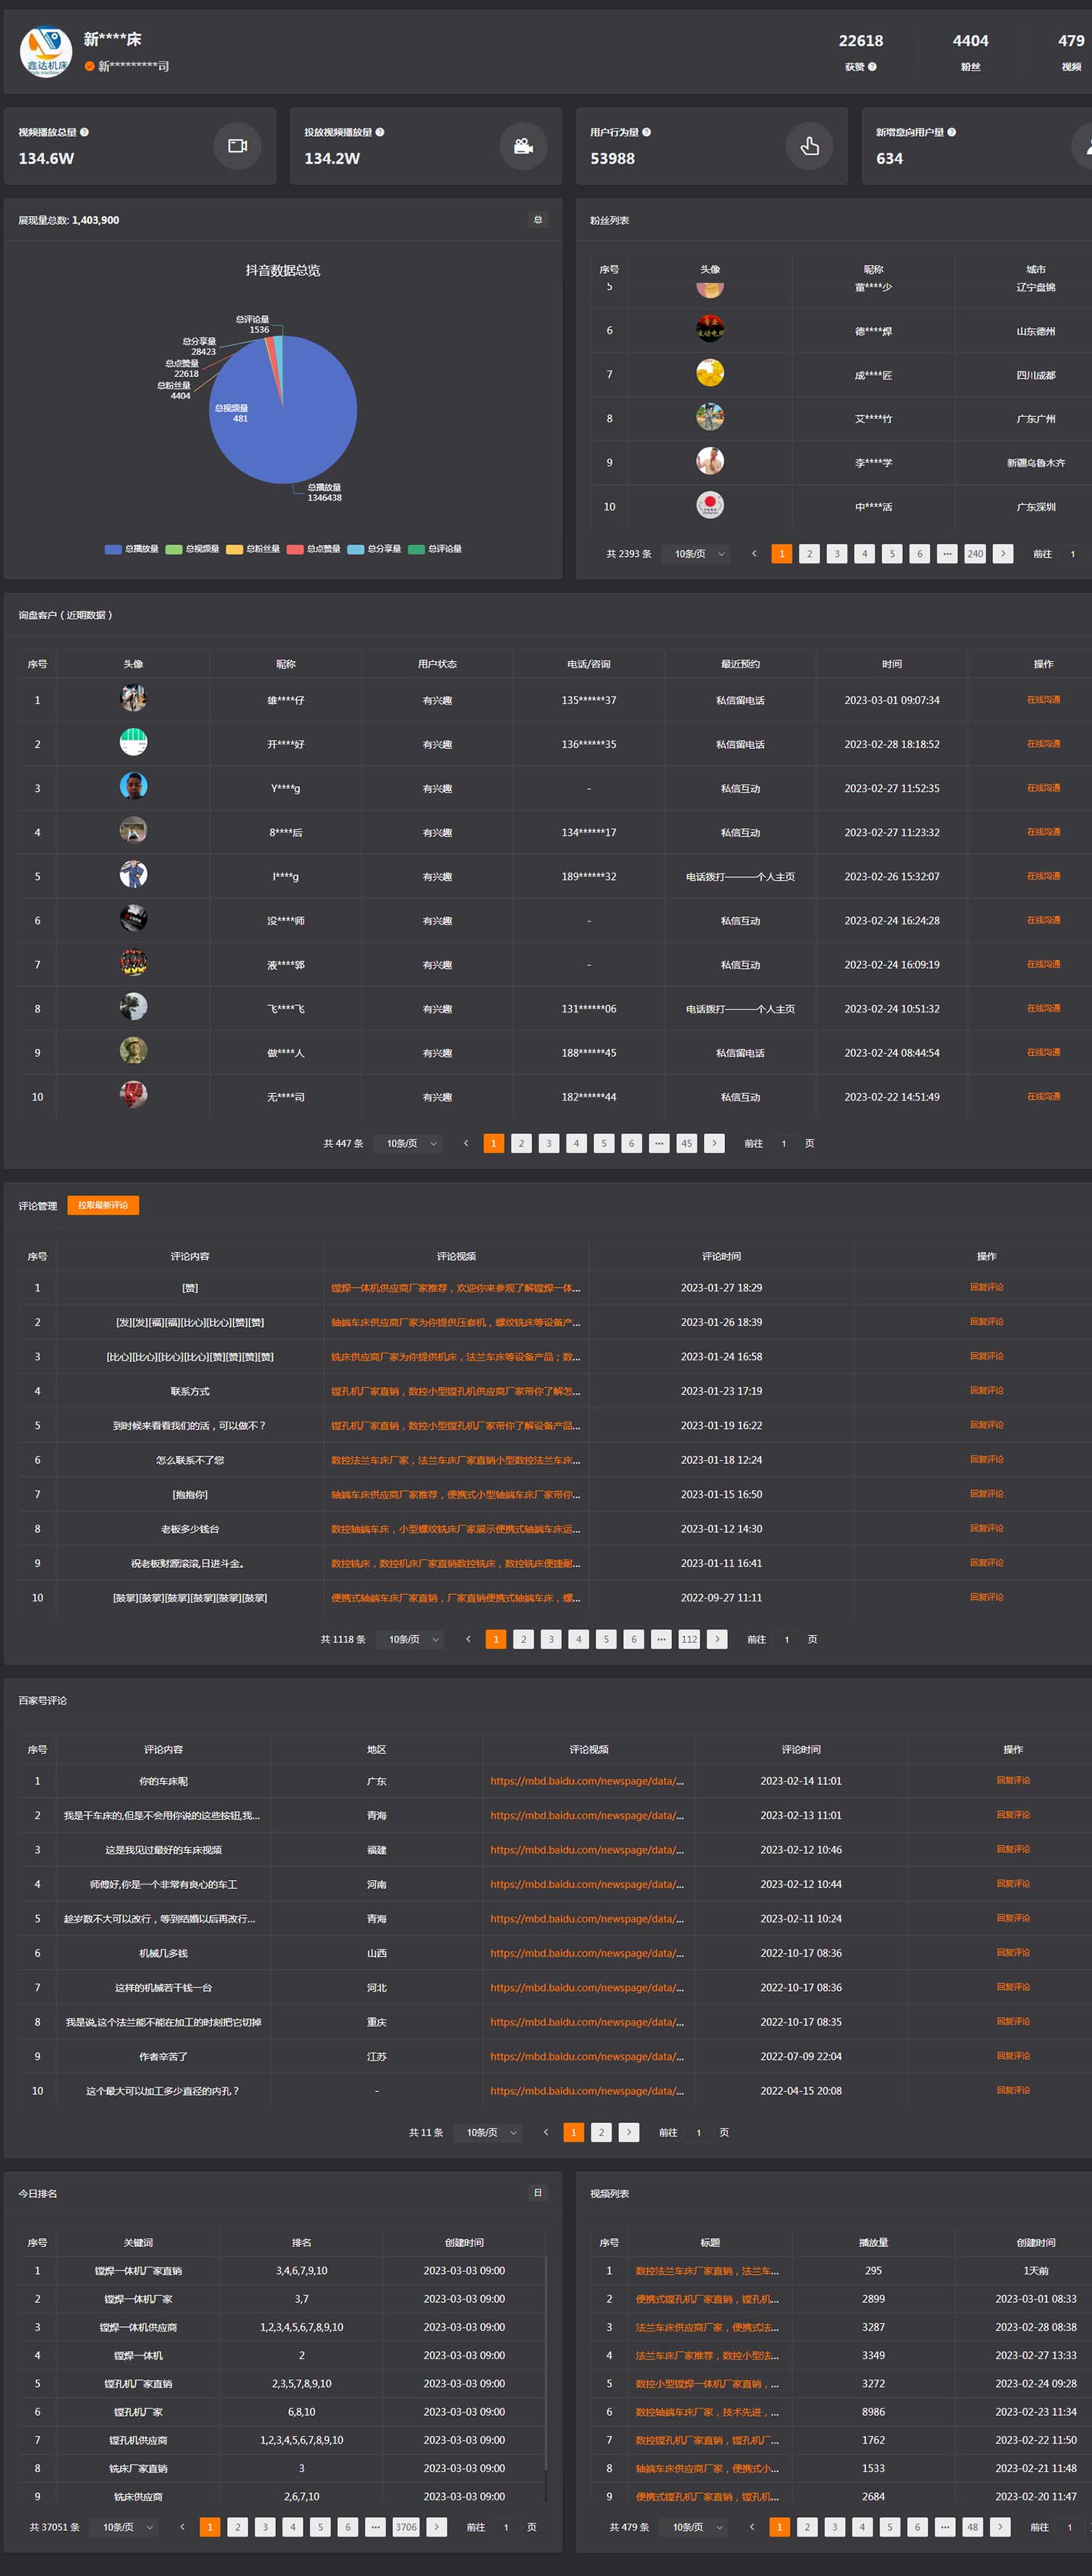Go to page 45 in 询盘客户 pagination

click(x=686, y=1144)
